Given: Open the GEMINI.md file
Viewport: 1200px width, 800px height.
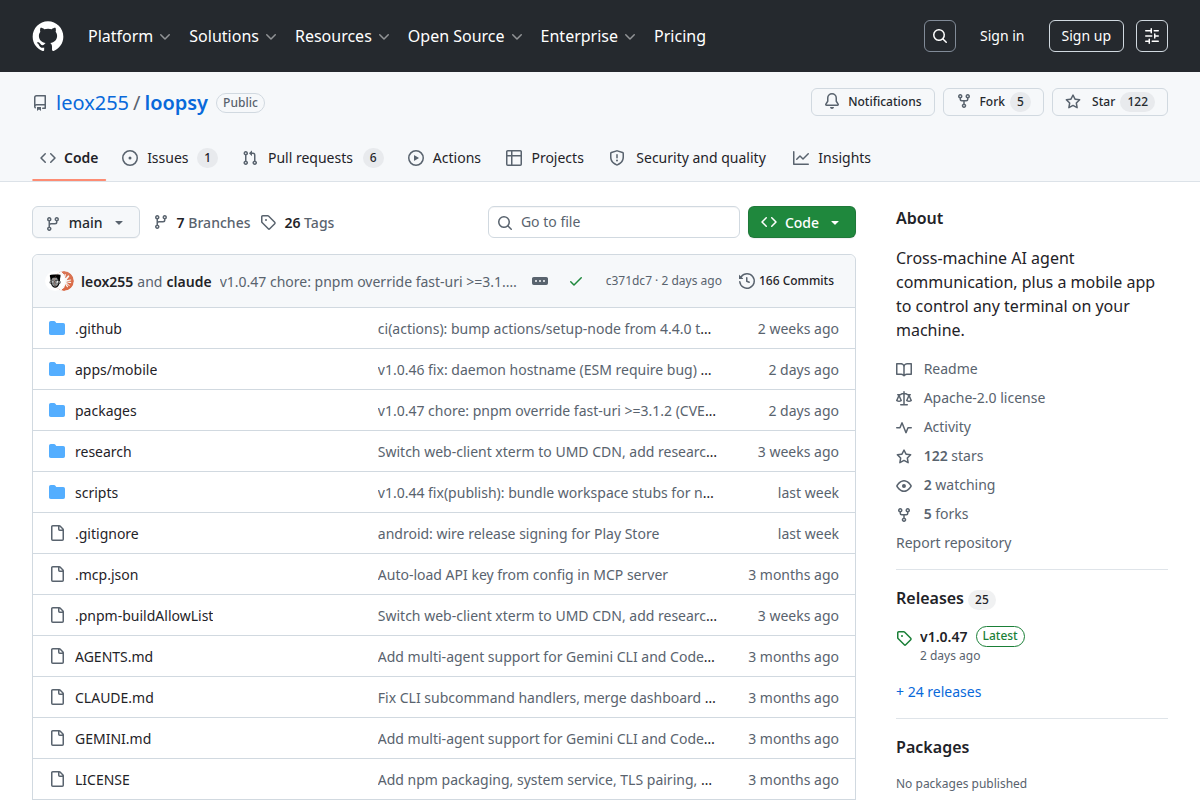Looking at the screenshot, I should click(113, 739).
